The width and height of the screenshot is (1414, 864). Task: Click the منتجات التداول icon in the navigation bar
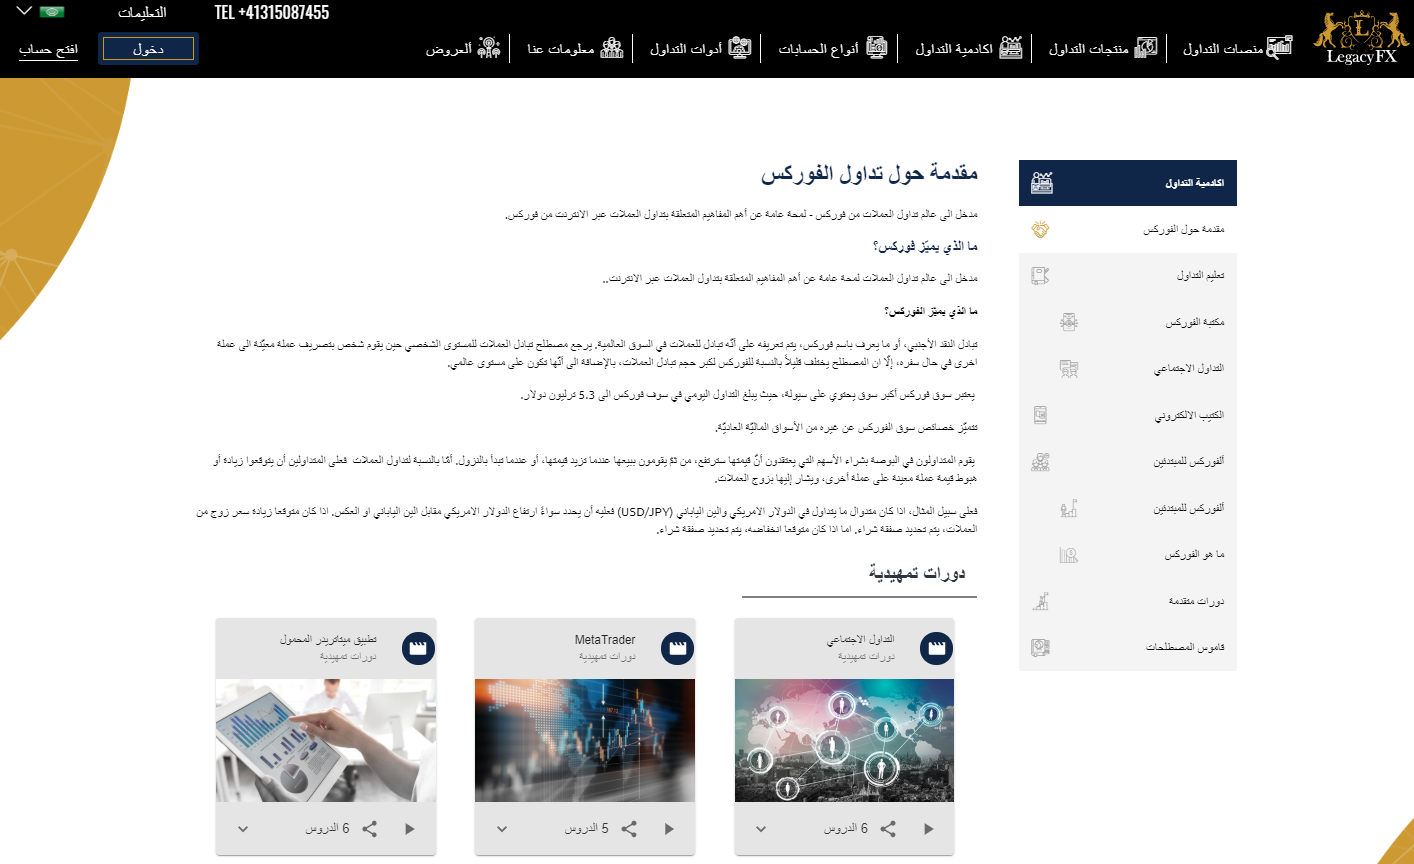1146,47
